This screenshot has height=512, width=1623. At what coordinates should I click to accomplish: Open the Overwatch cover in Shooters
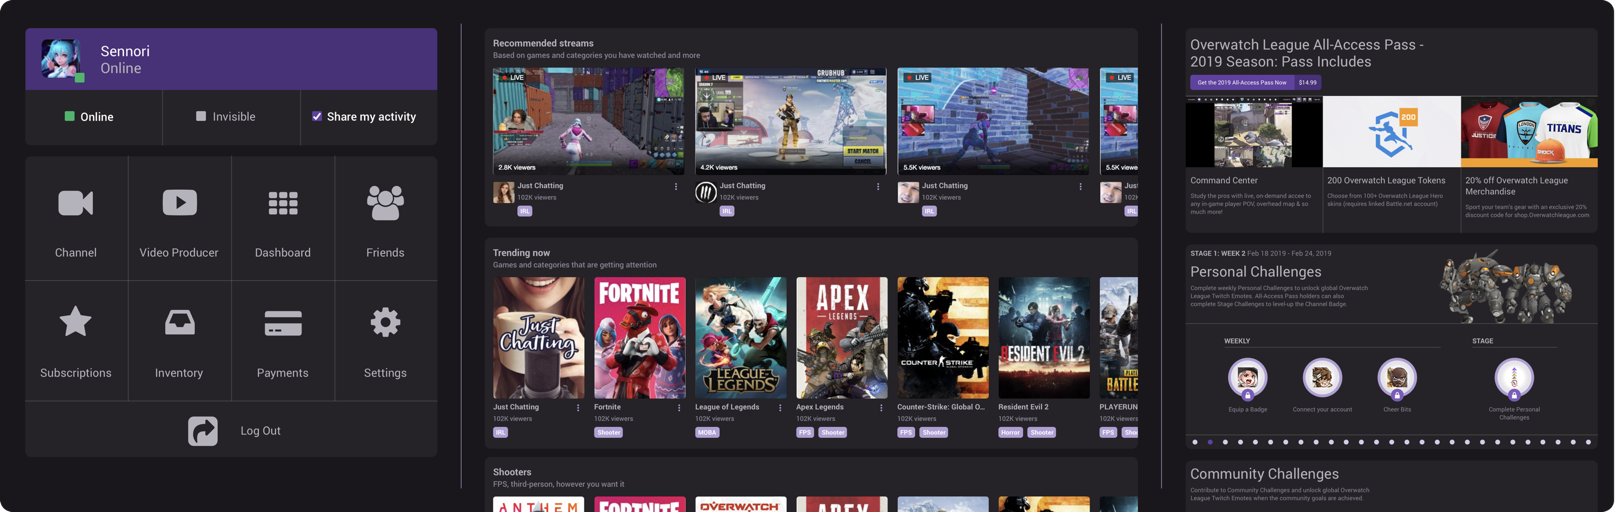741,505
